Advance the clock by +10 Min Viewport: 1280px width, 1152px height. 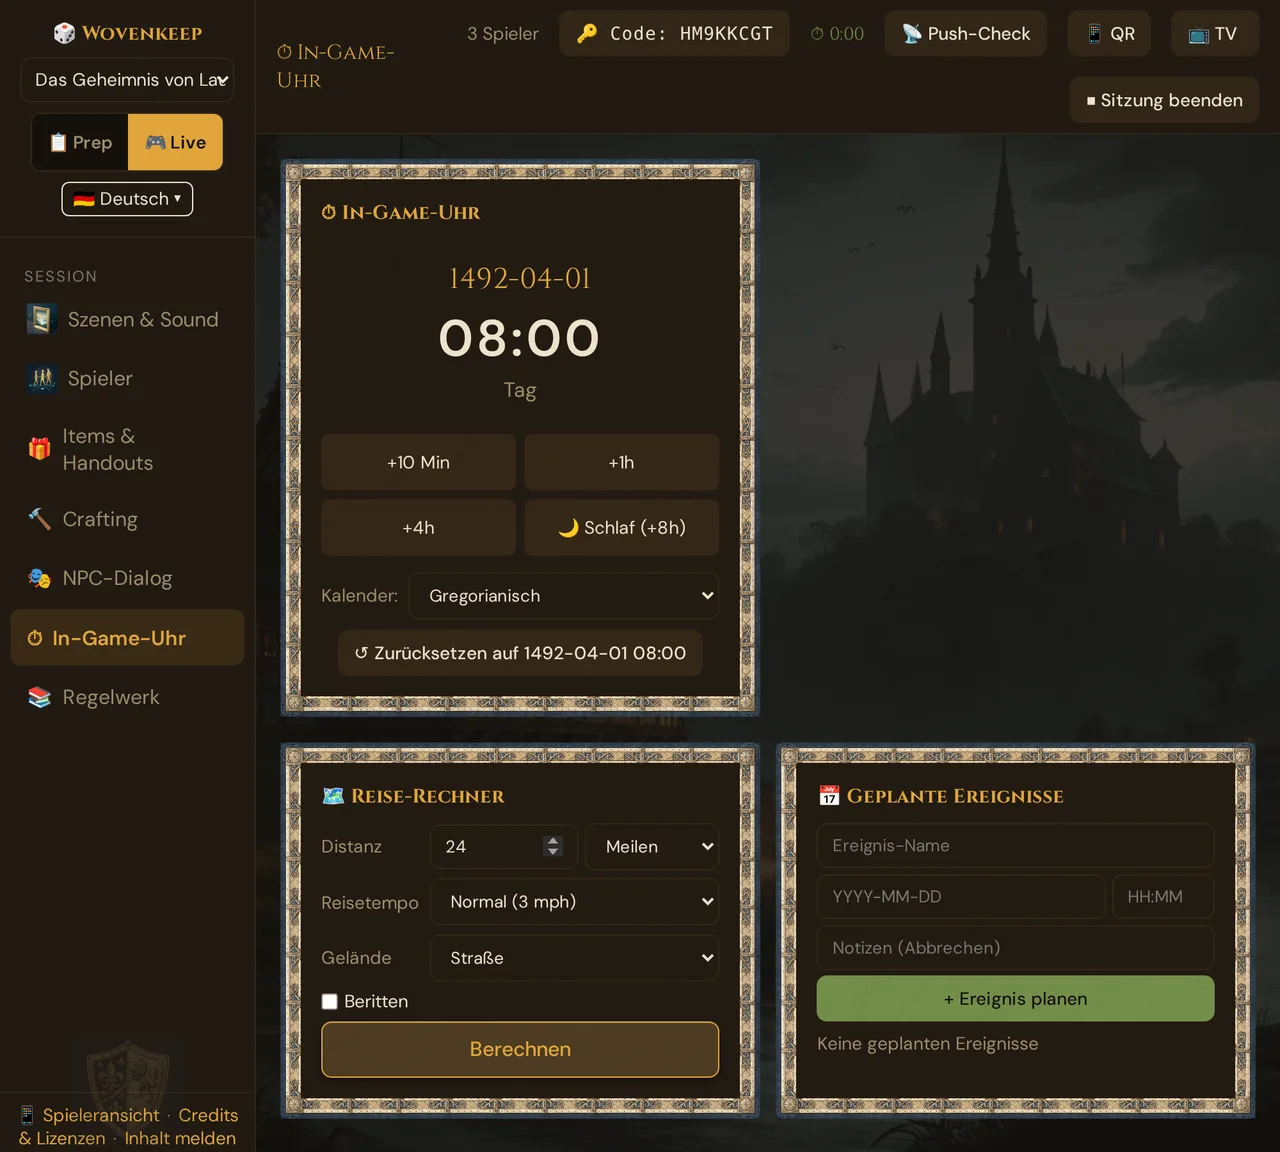418,462
